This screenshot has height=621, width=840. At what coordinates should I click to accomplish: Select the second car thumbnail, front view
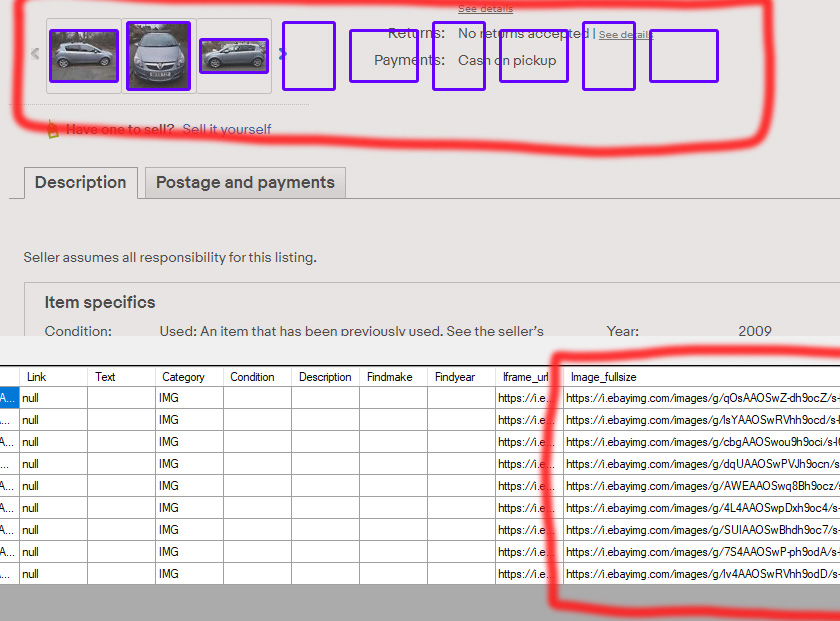[x=158, y=56]
